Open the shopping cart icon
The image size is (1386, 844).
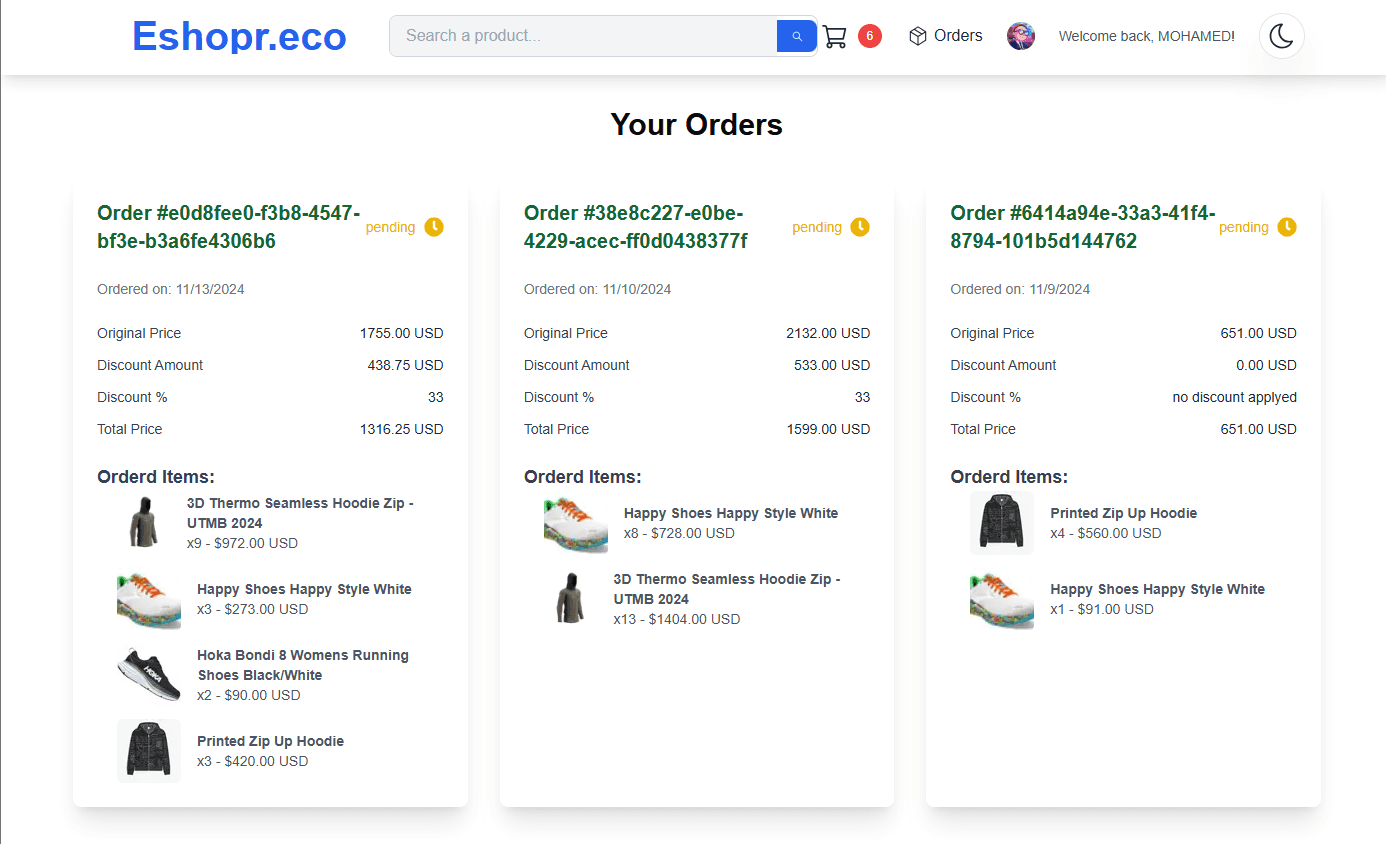click(837, 35)
